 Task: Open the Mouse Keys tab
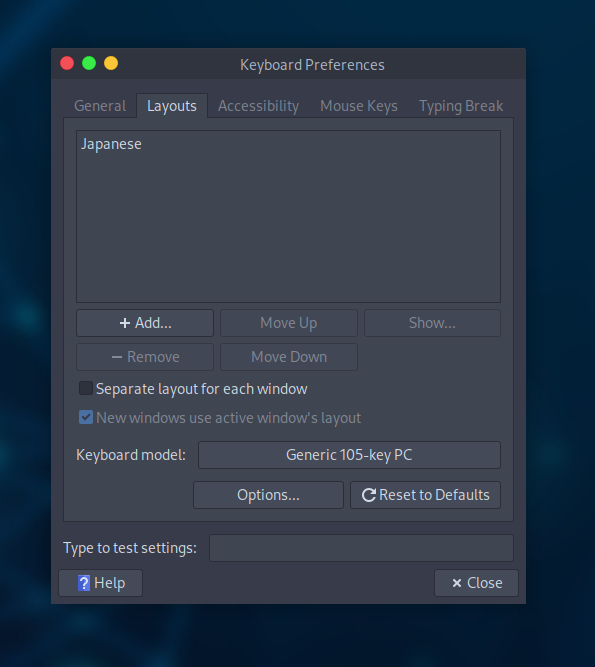point(359,106)
